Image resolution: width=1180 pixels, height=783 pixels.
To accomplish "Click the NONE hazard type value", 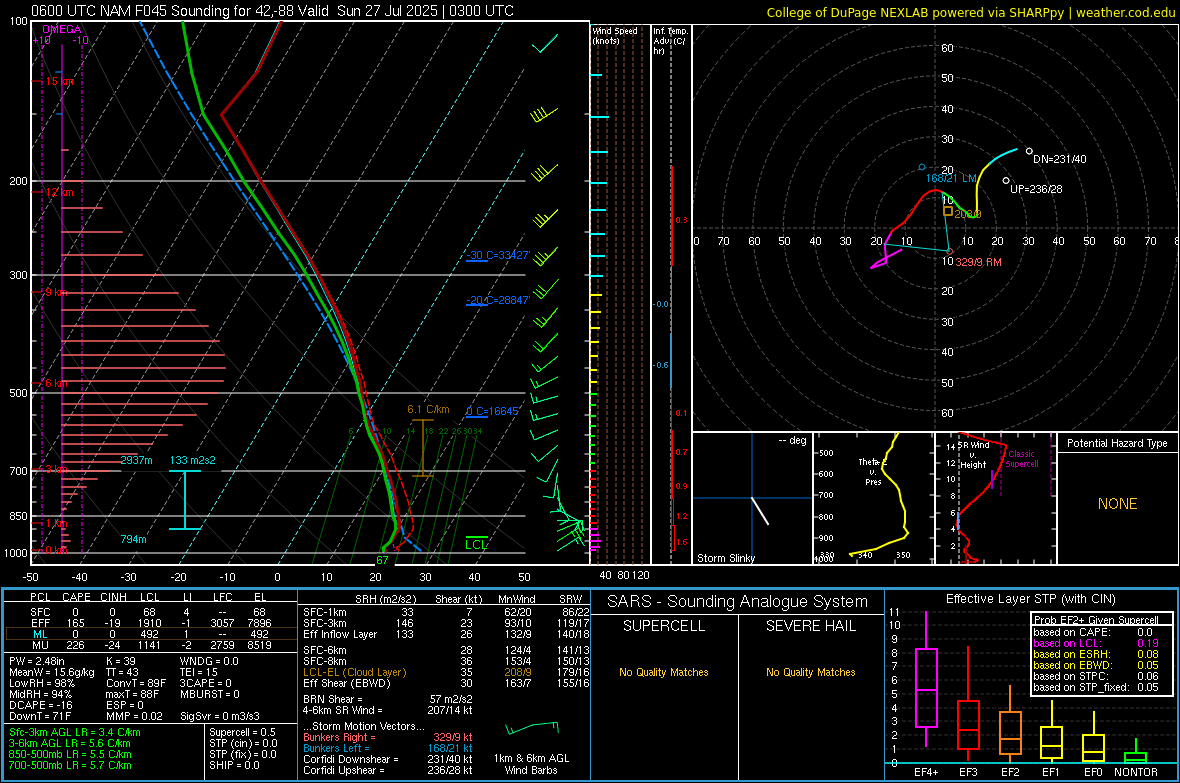I will 1118,504.
